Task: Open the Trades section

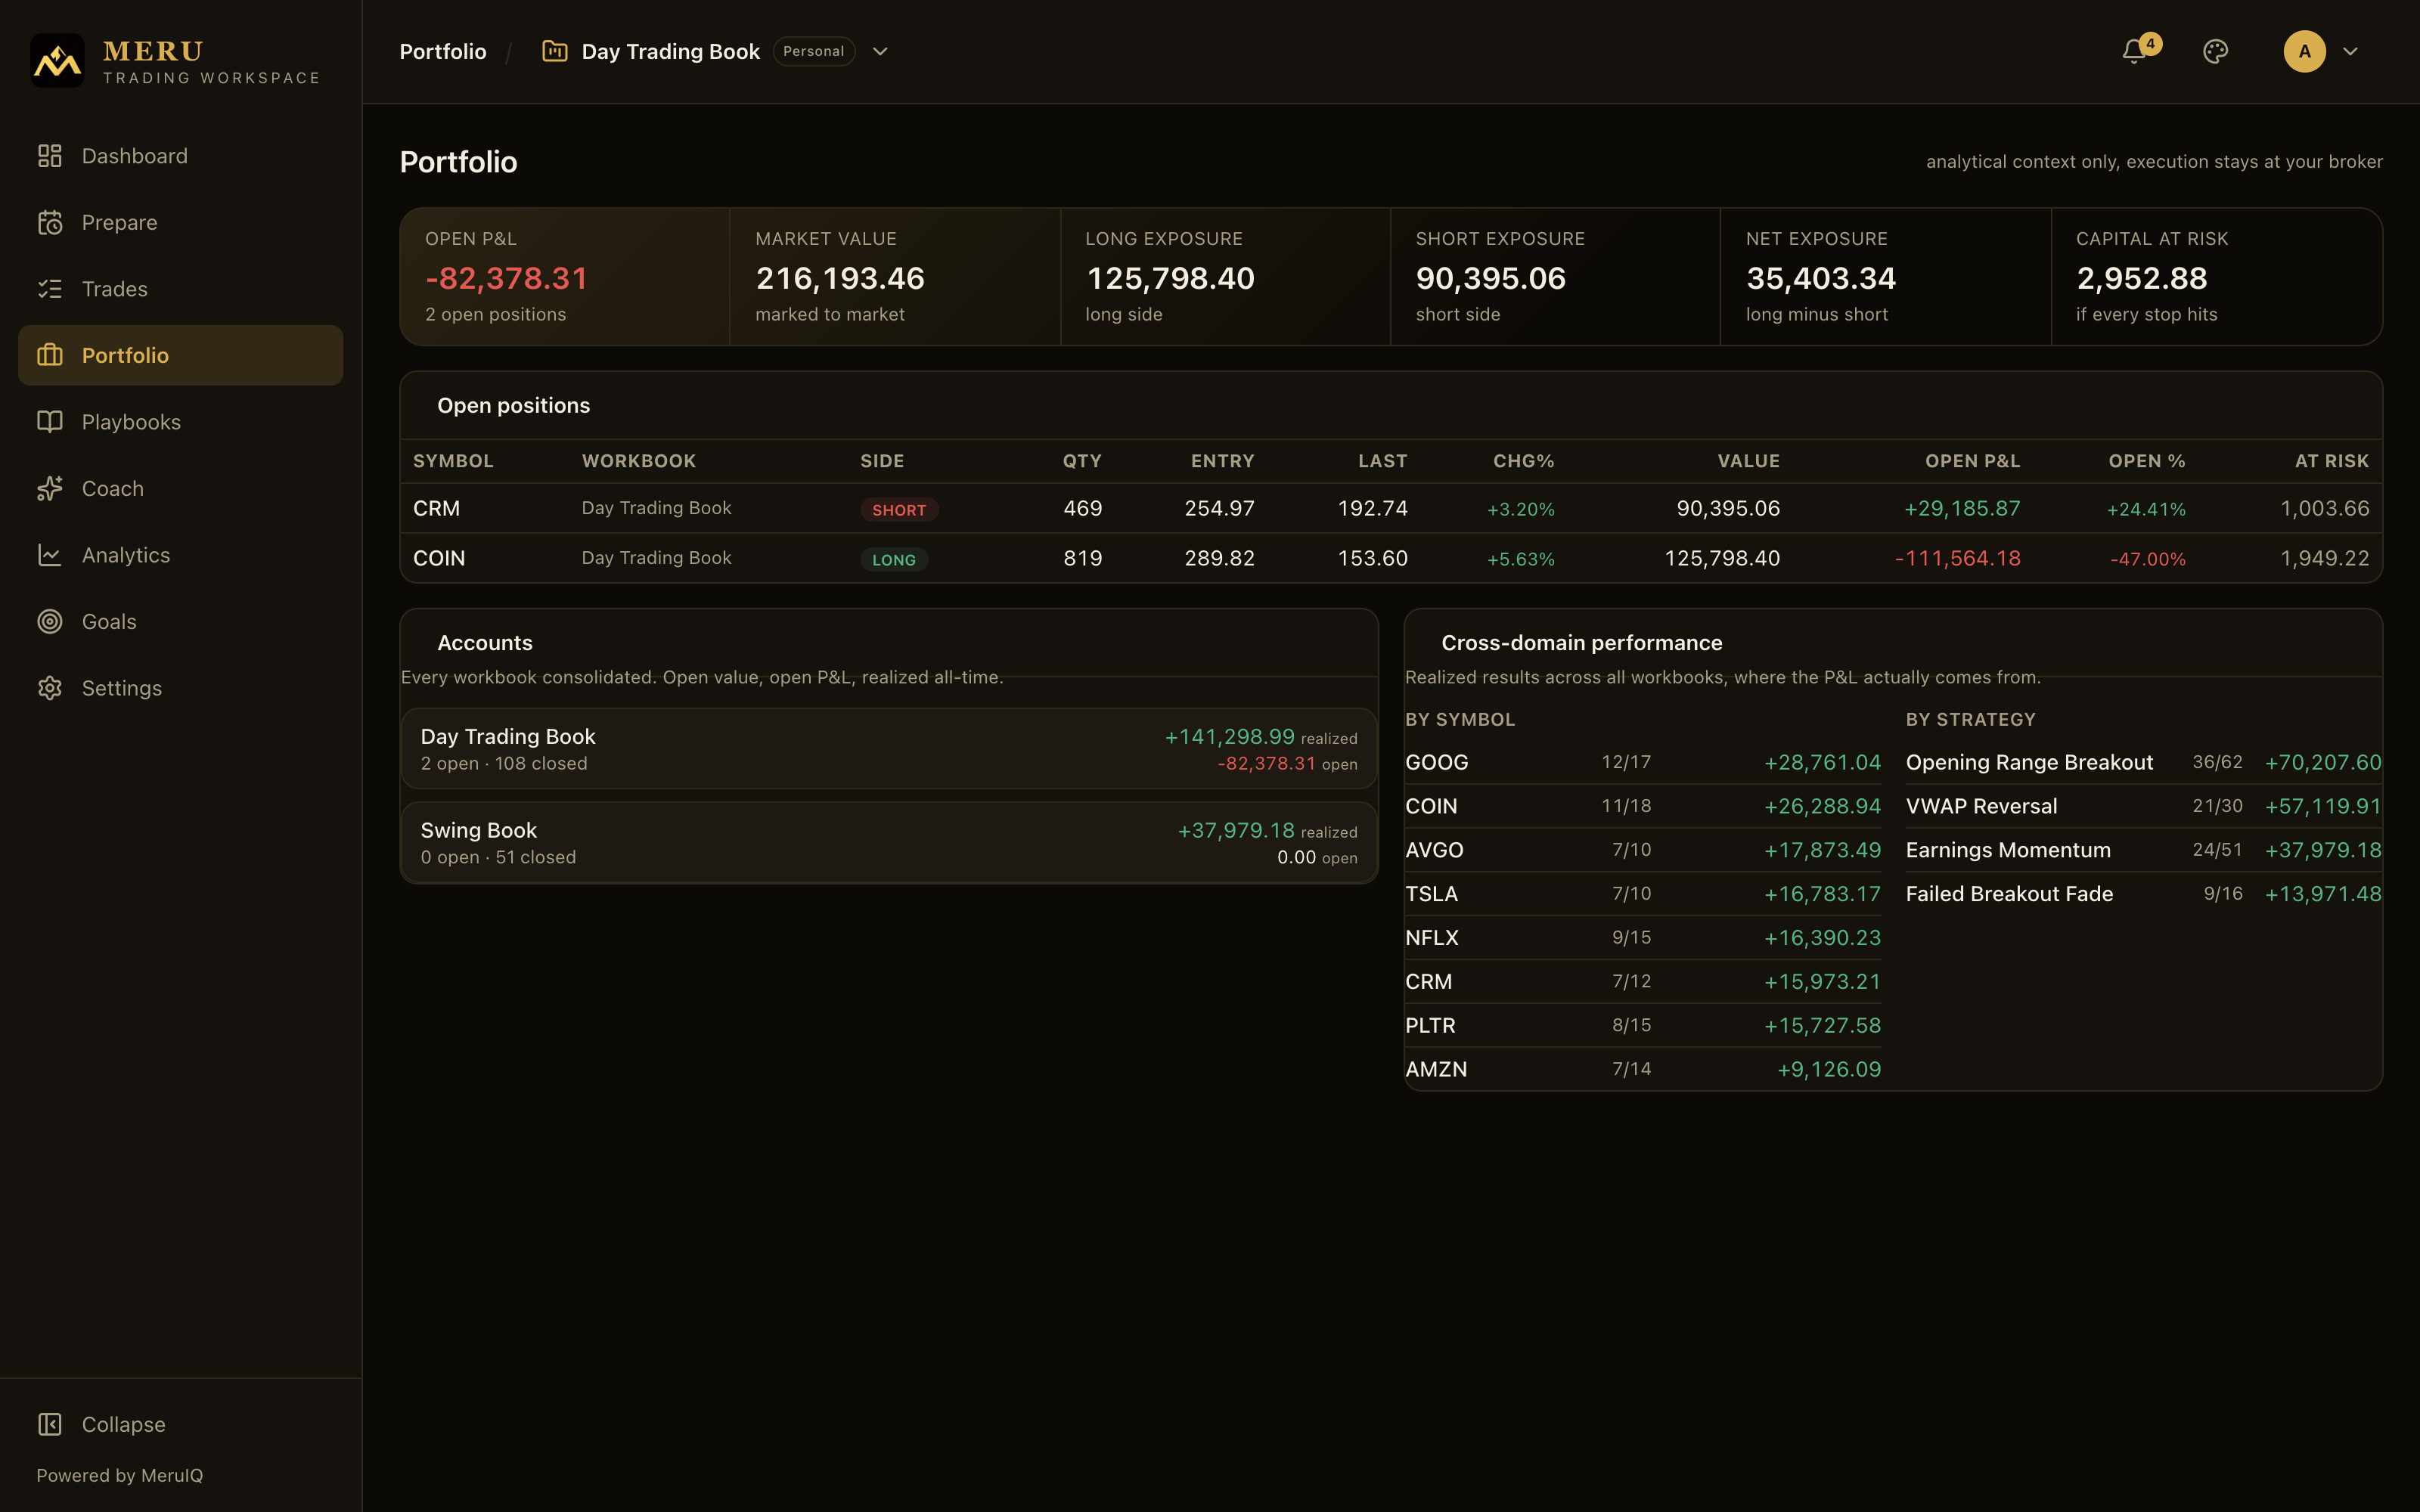Action: pyautogui.click(x=180, y=289)
